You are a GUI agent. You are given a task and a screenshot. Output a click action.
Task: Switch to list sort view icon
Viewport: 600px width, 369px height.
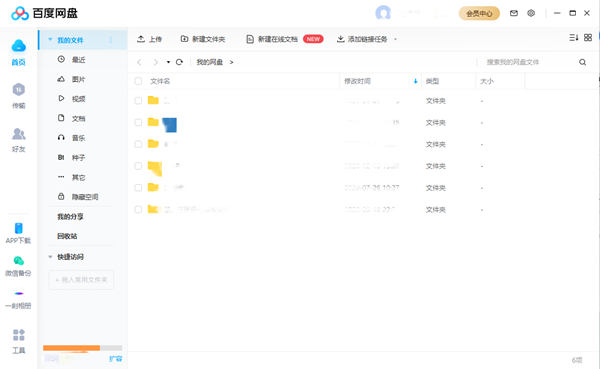[574, 38]
